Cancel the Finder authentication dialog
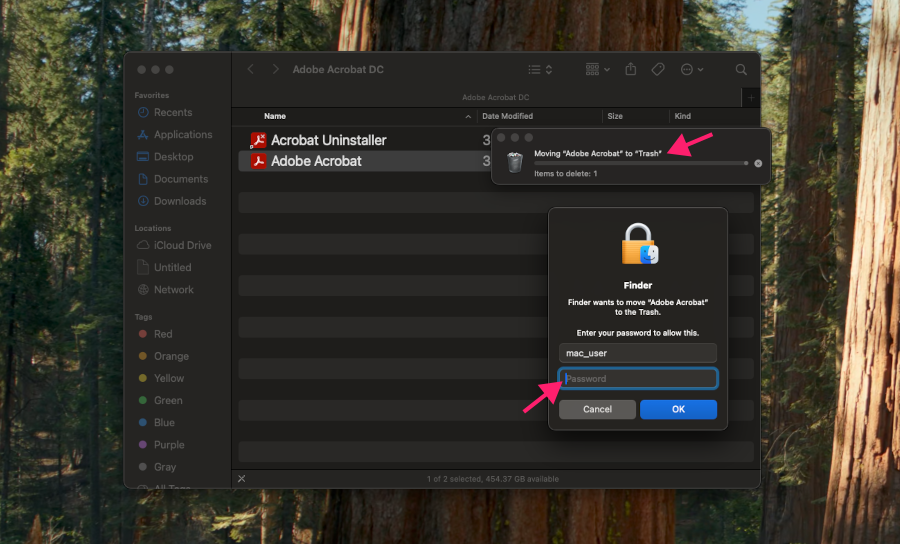900x544 pixels. [598, 409]
